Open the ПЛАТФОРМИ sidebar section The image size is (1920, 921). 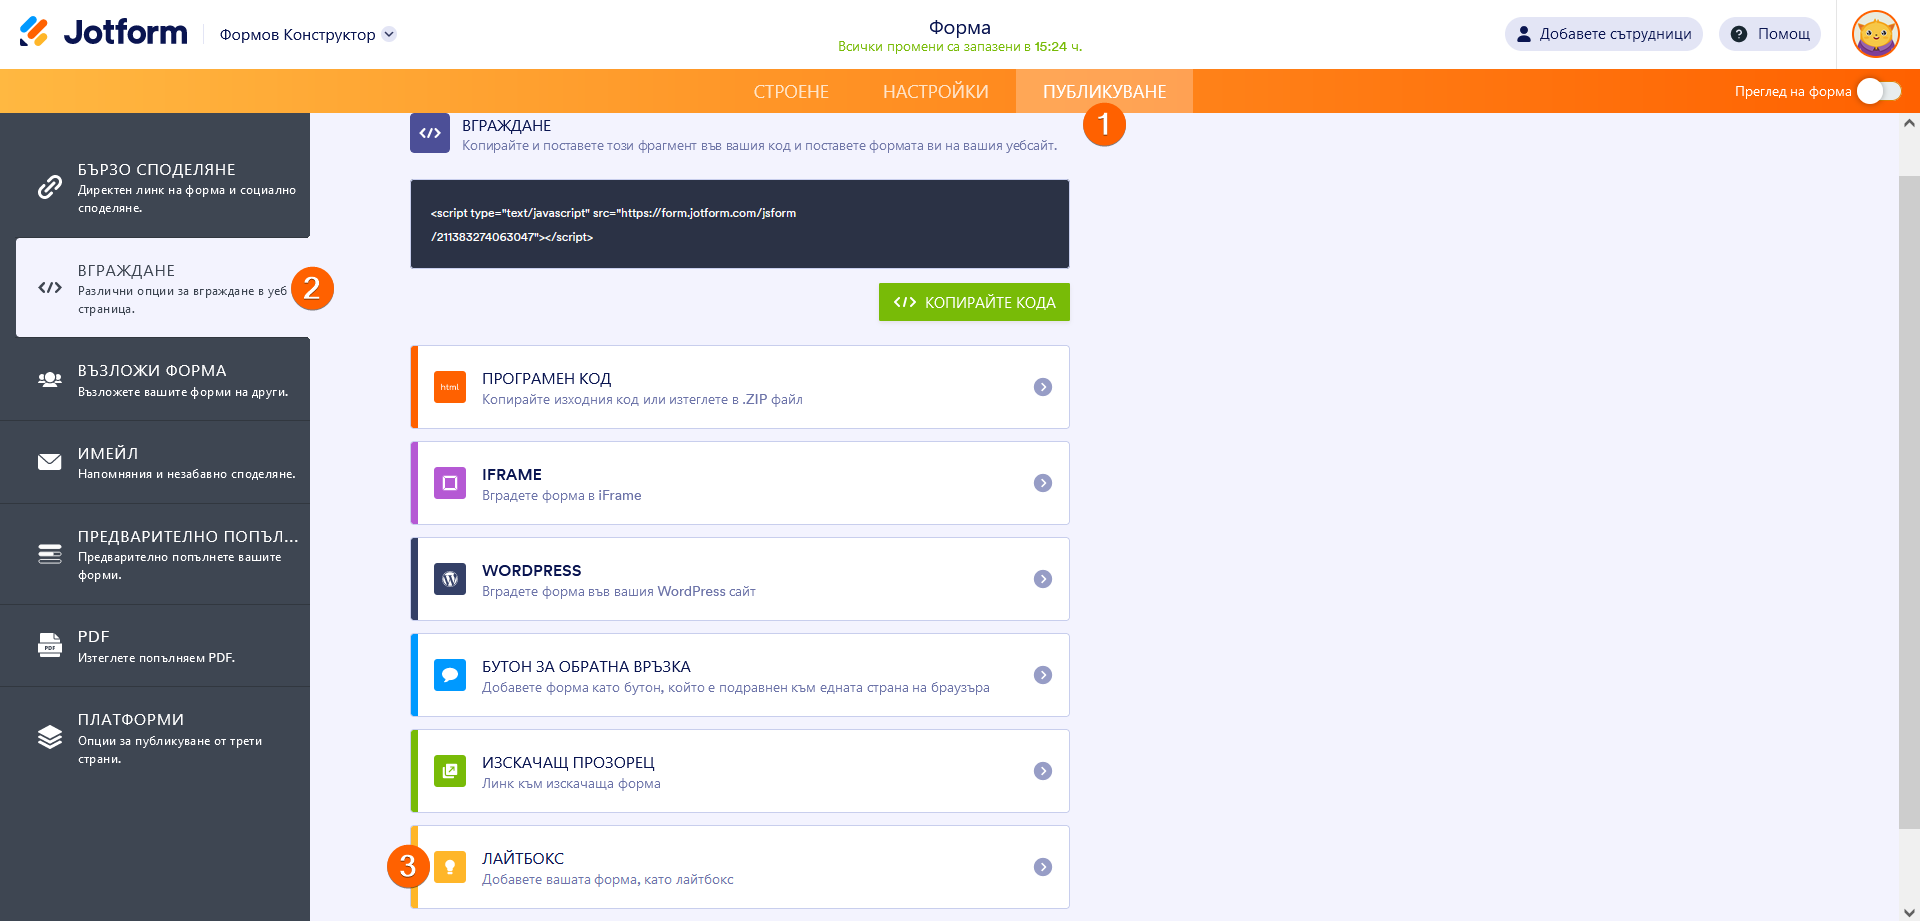(x=155, y=738)
